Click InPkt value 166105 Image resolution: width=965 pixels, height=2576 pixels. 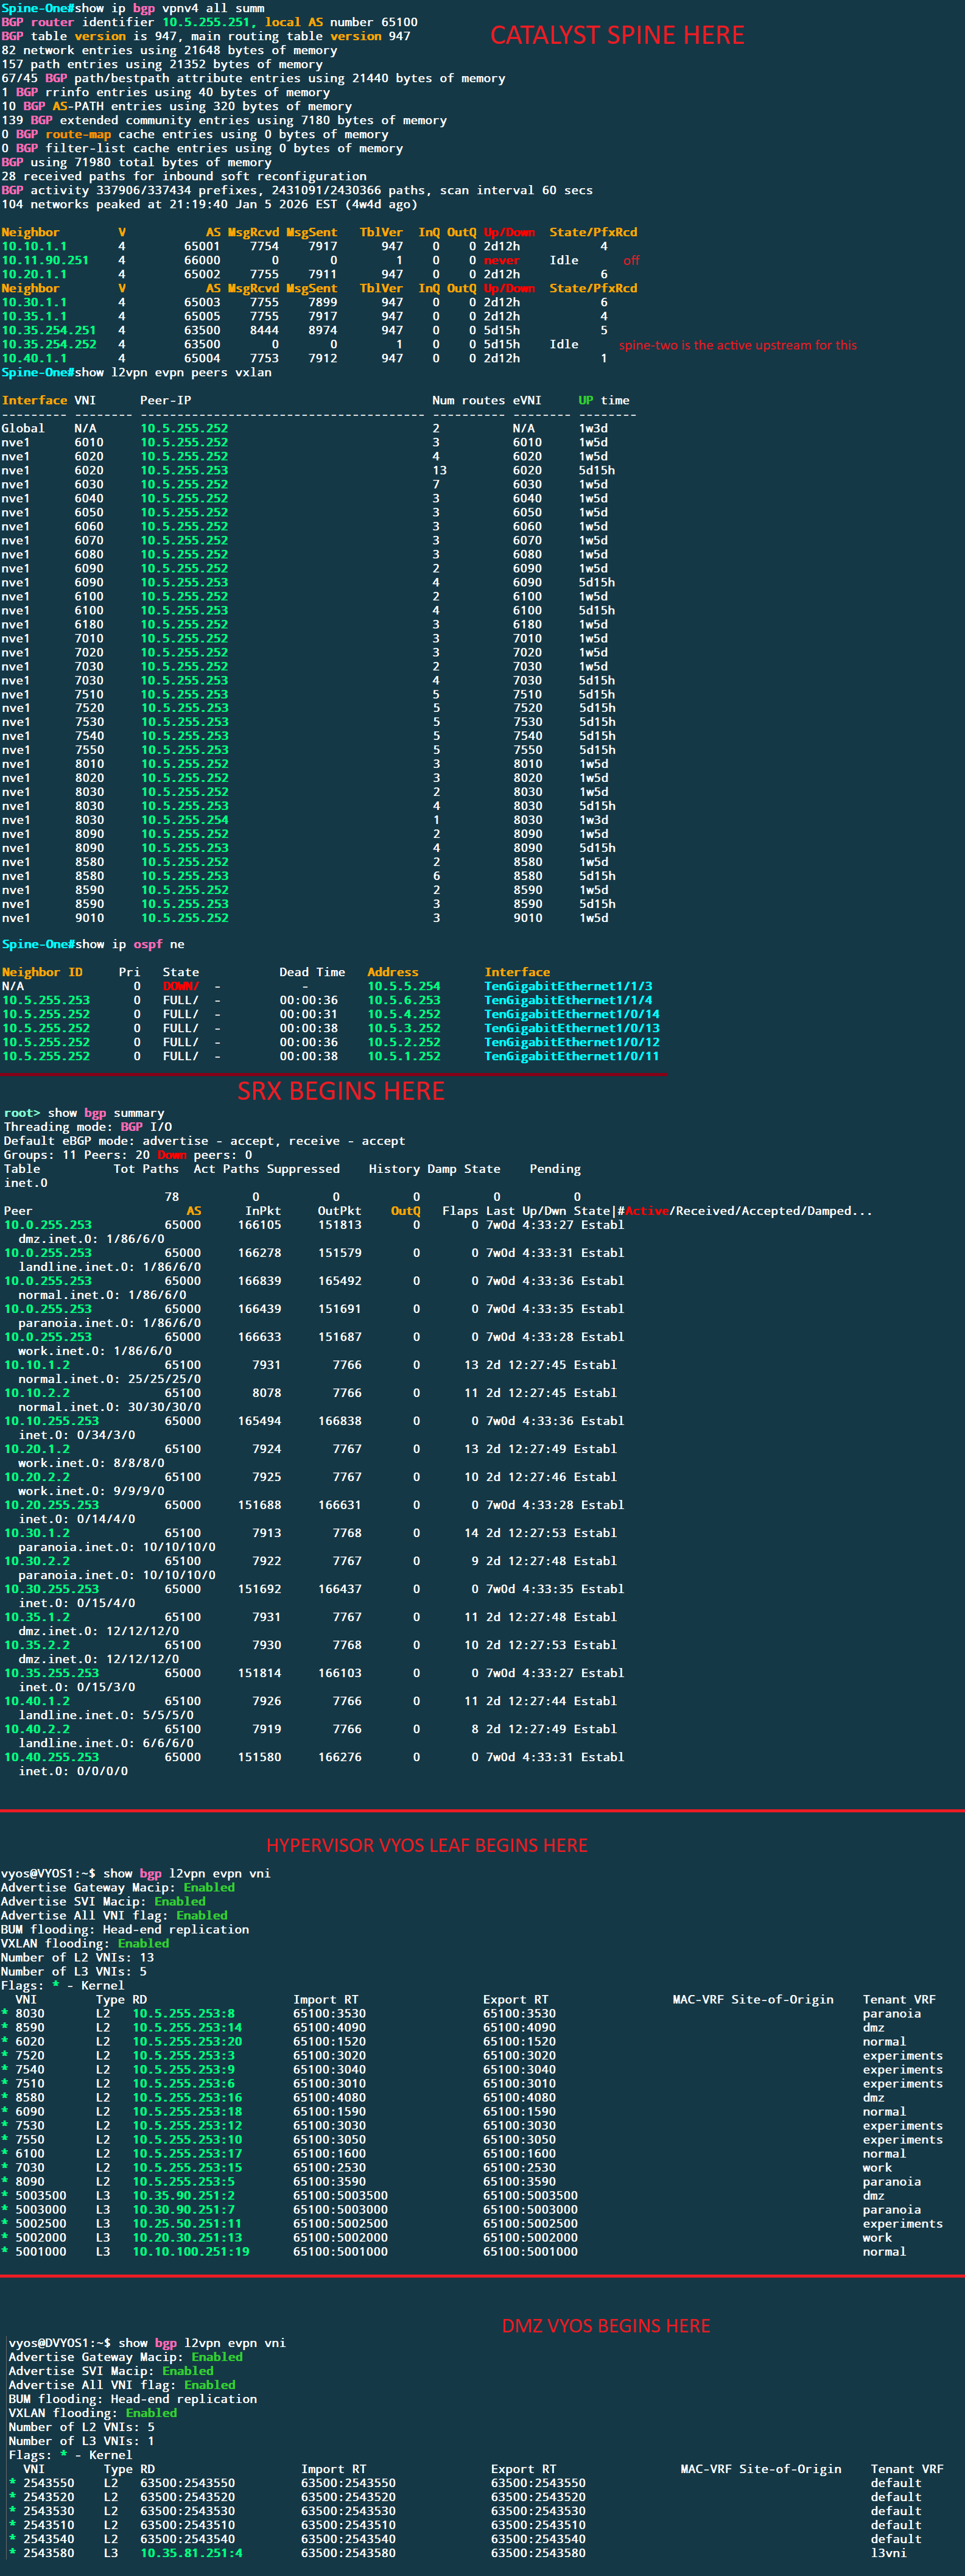pyautogui.click(x=260, y=1225)
